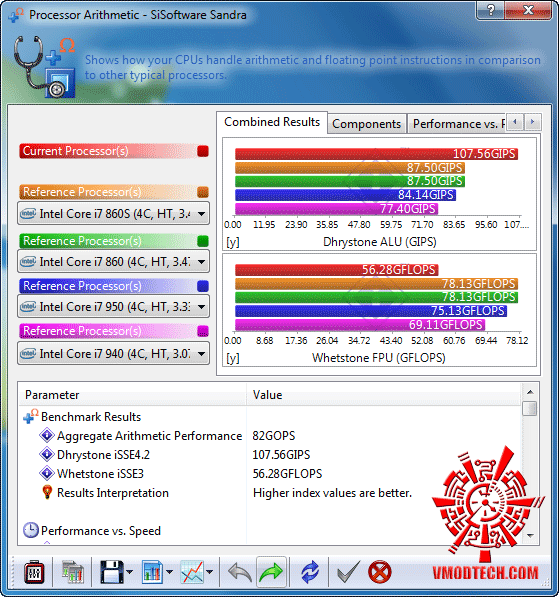The image size is (559, 597).
Task: Click the red cancel X icon
Action: (x=379, y=571)
